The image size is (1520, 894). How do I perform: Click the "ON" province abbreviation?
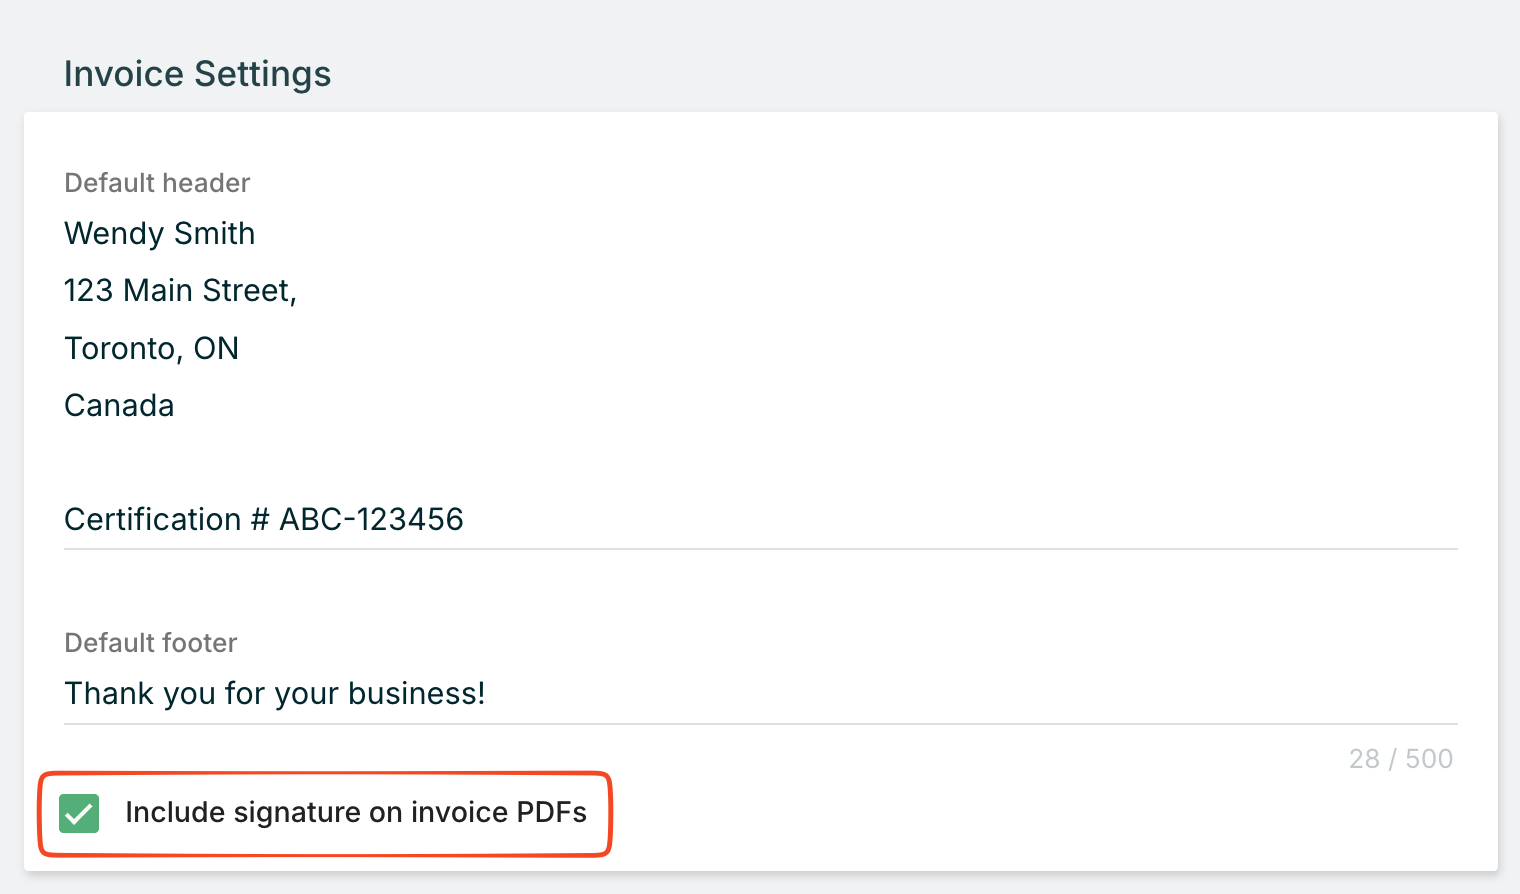coord(216,349)
